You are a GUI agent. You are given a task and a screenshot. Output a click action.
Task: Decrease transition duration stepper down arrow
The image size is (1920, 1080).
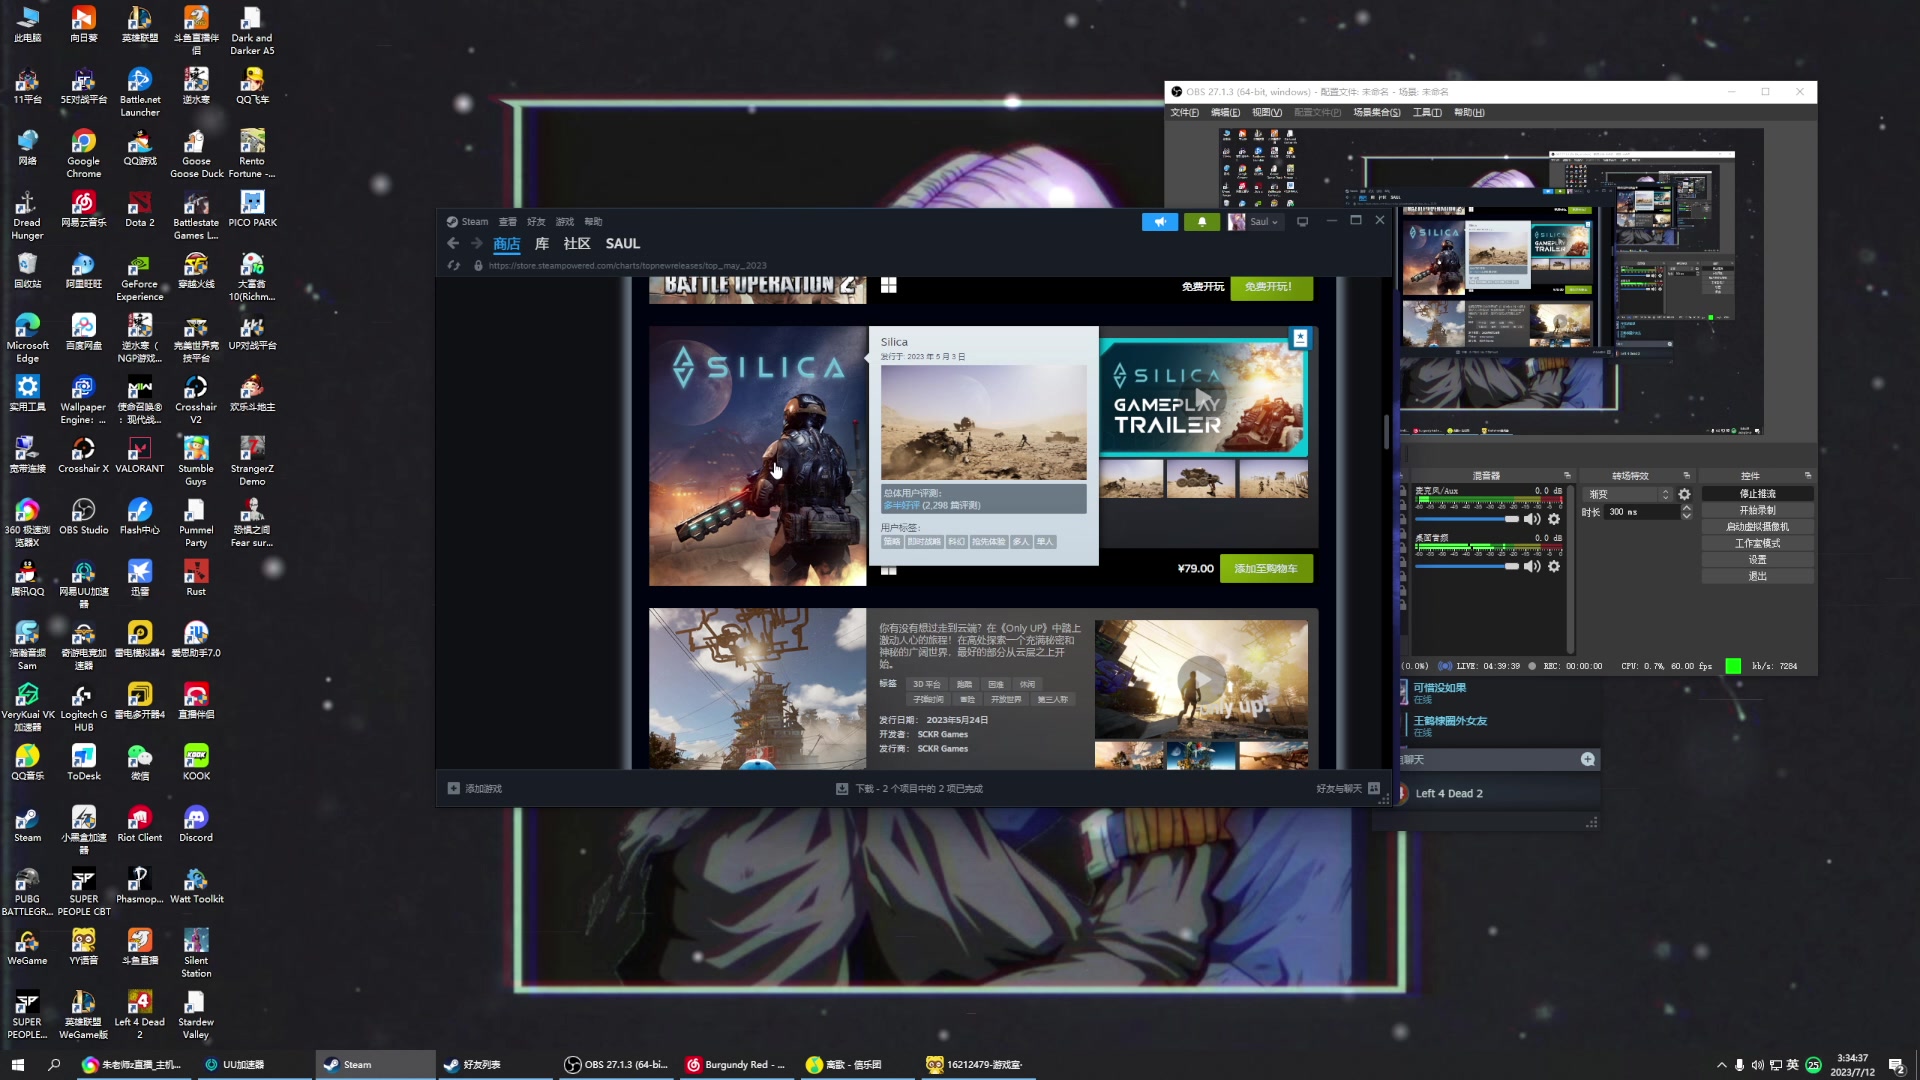point(1686,516)
